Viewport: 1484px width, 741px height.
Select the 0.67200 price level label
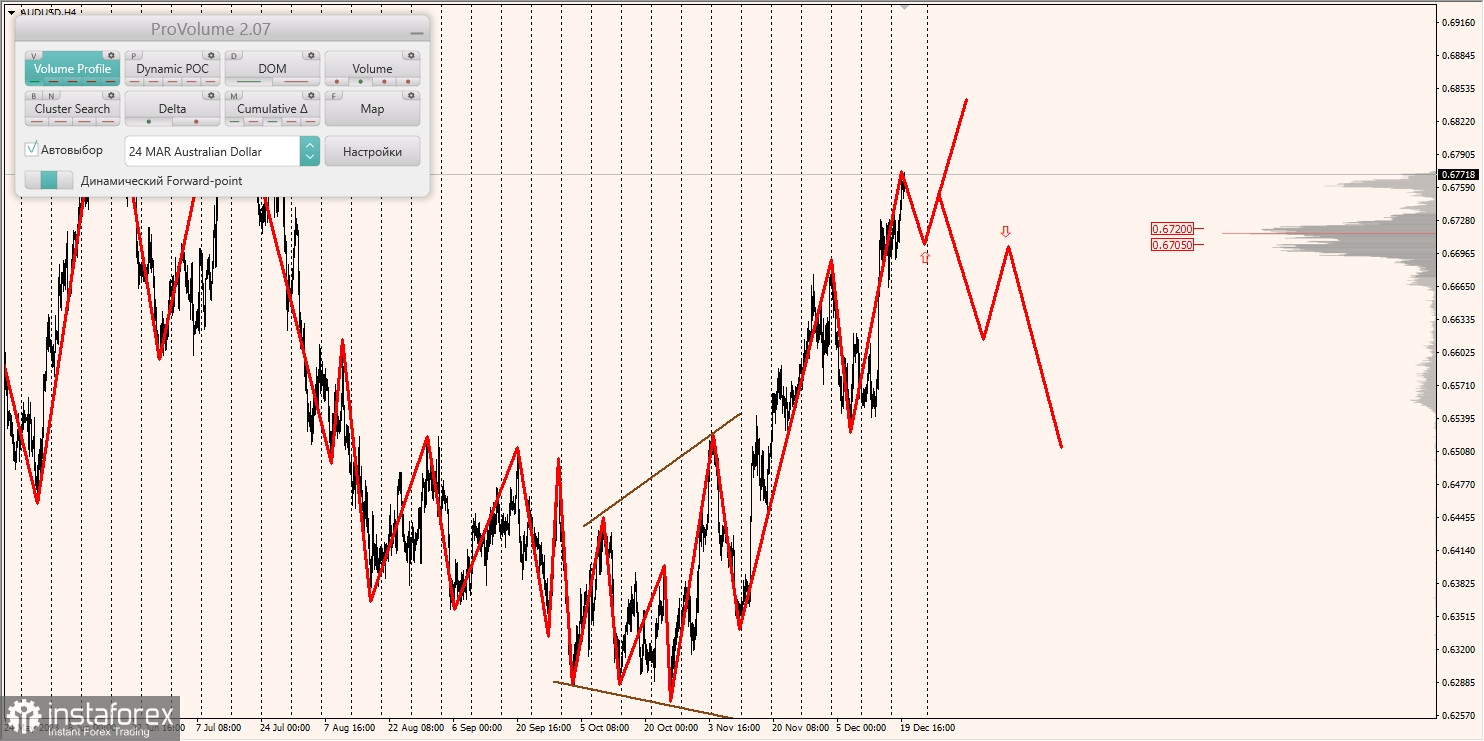[x=1172, y=229]
